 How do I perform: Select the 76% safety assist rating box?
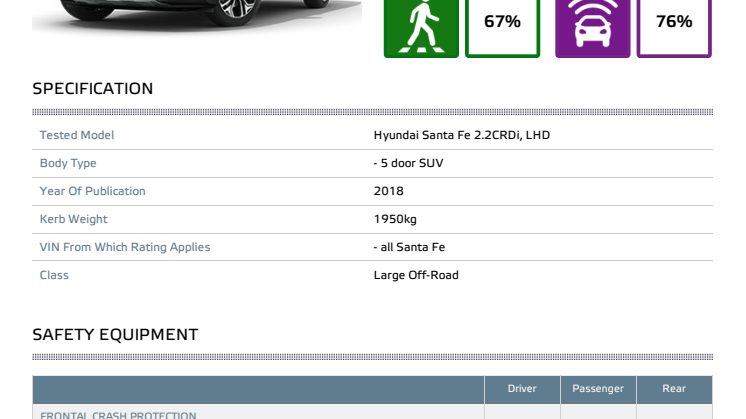(x=674, y=29)
